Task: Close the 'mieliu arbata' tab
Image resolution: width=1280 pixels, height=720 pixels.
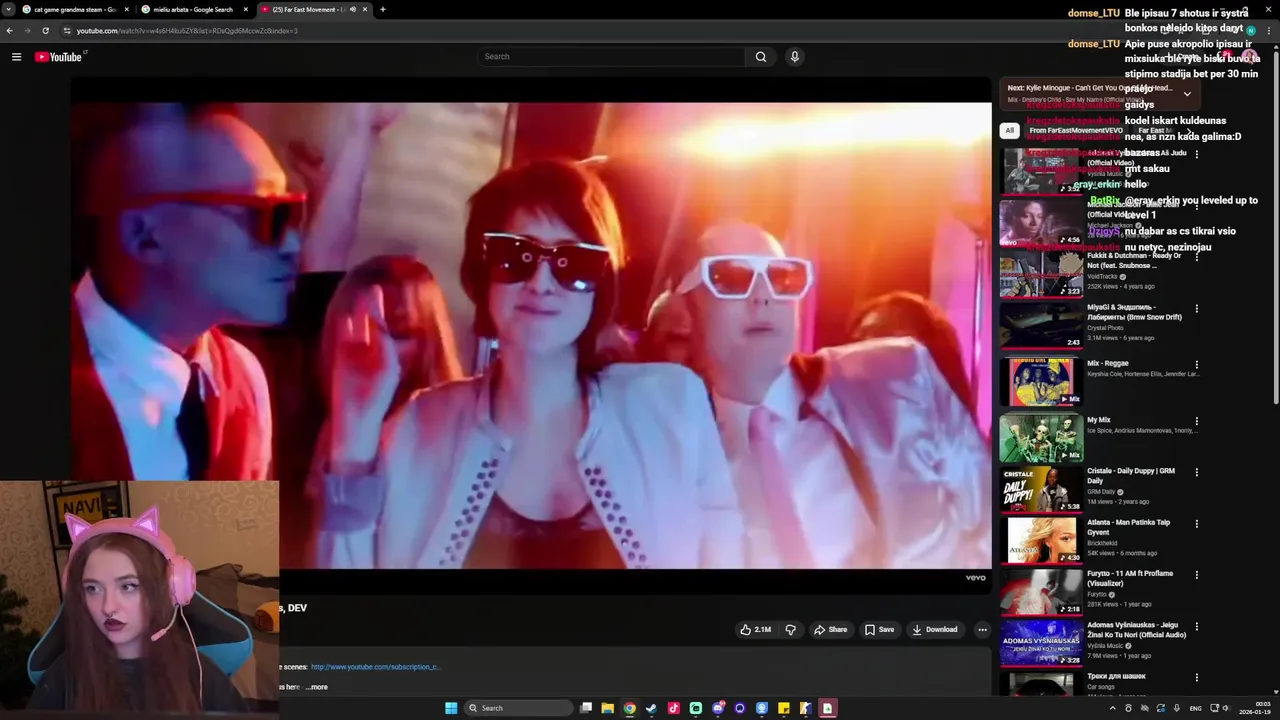Action: (245, 9)
